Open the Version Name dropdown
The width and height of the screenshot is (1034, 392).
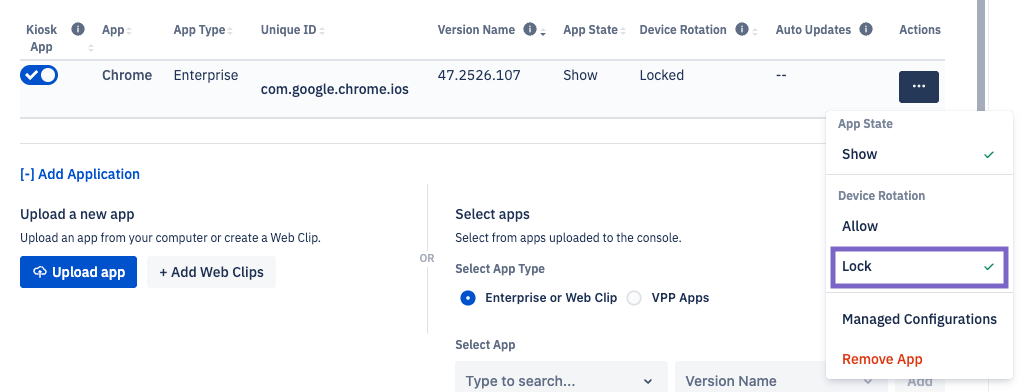tap(781, 380)
